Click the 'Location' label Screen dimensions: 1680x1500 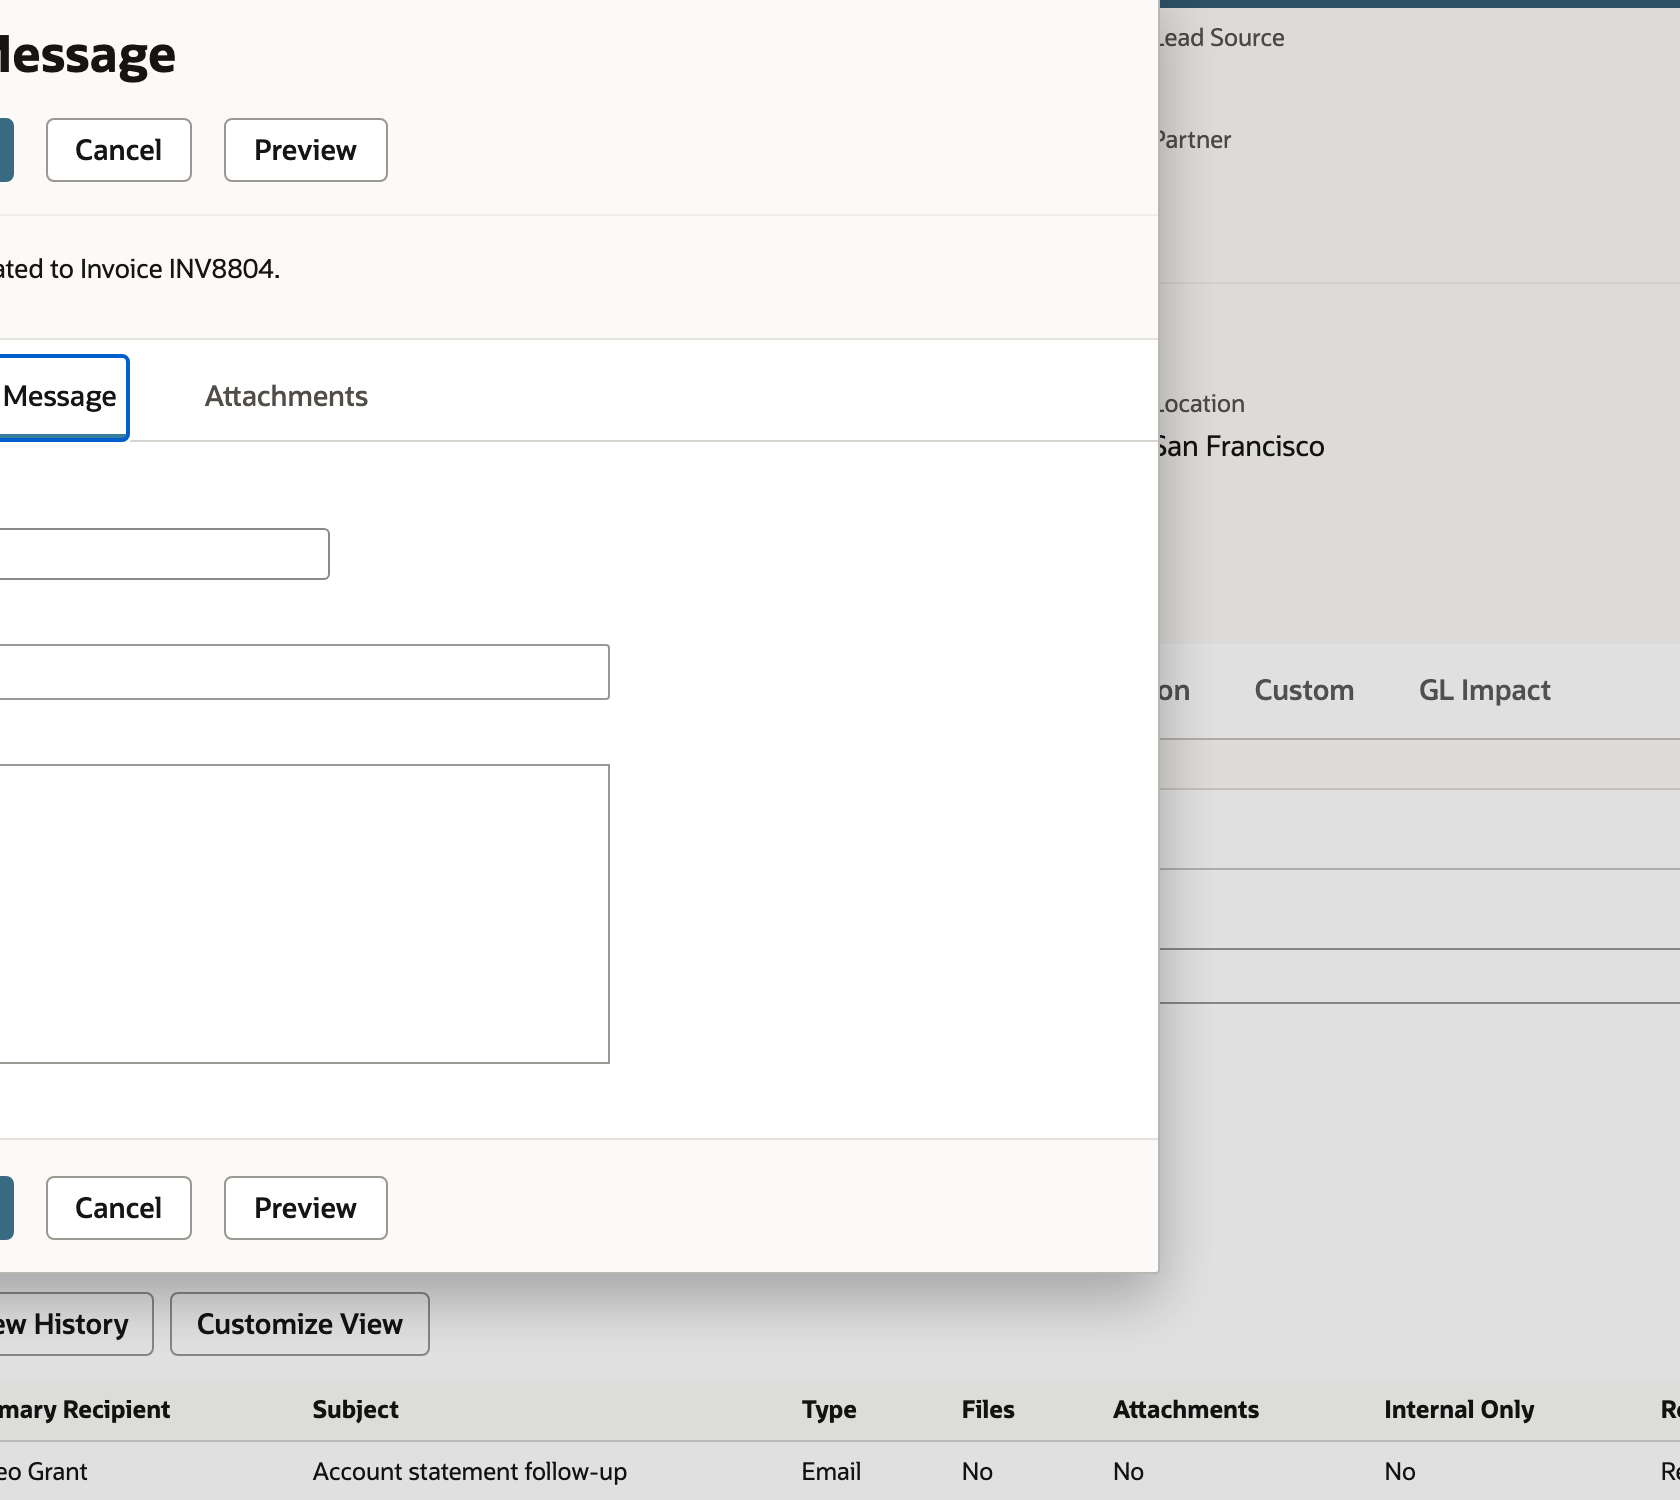[1201, 404]
